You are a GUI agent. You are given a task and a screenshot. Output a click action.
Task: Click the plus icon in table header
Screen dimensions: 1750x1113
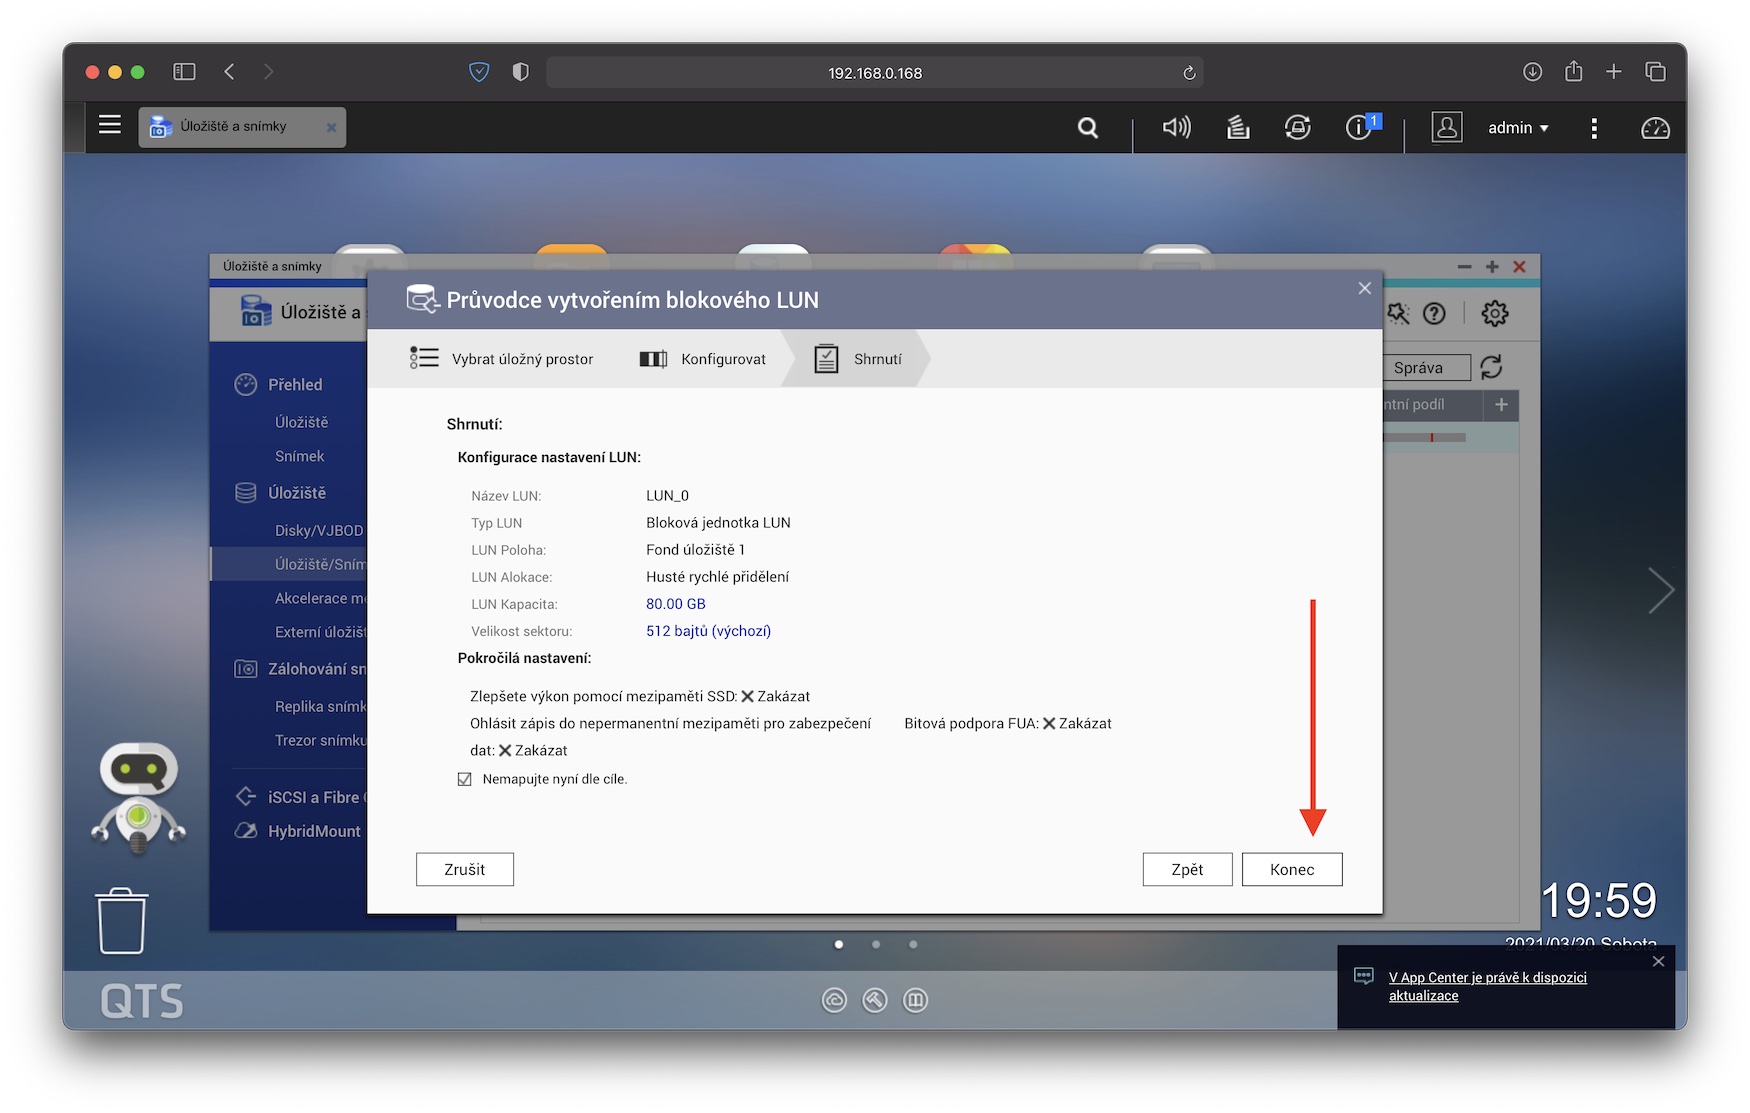coord(1501,404)
